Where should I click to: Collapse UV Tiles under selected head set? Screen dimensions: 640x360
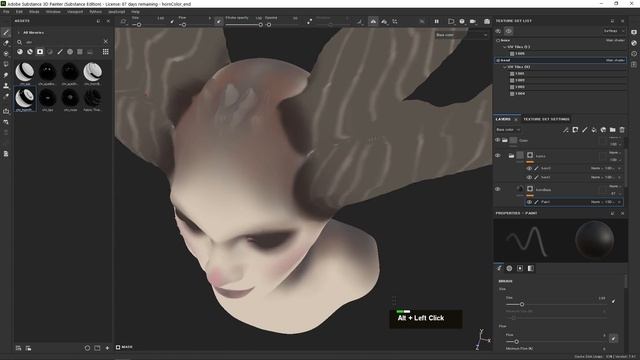(504, 67)
